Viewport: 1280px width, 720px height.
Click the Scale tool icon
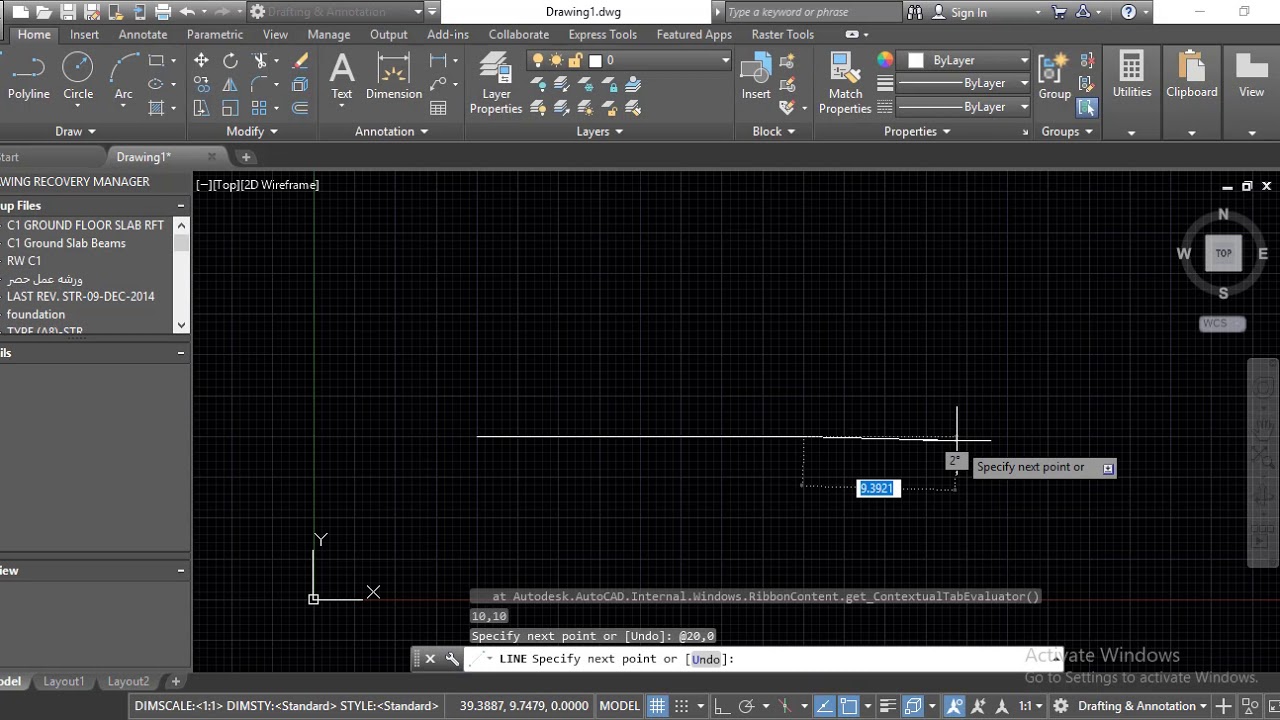[230, 108]
